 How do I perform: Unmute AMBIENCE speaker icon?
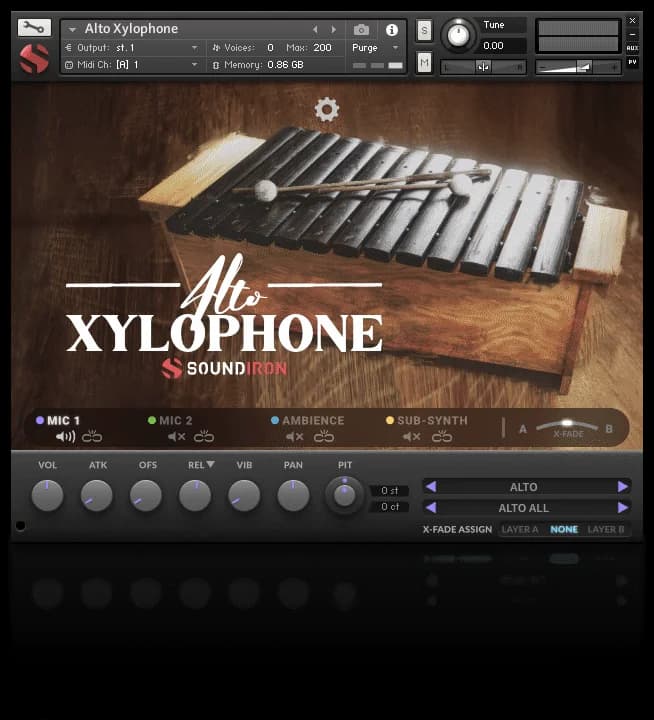[x=294, y=436]
